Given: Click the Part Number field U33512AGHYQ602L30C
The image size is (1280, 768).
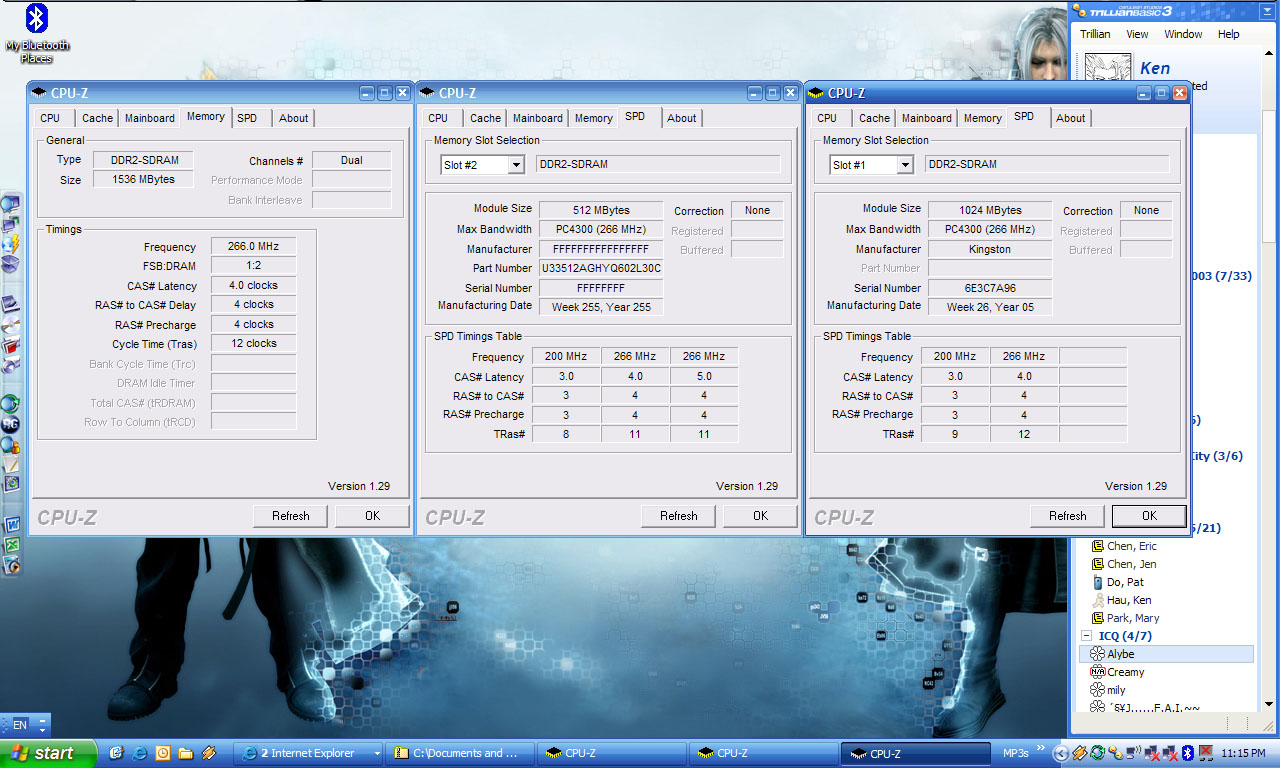Looking at the screenshot, I should [601, 268].
